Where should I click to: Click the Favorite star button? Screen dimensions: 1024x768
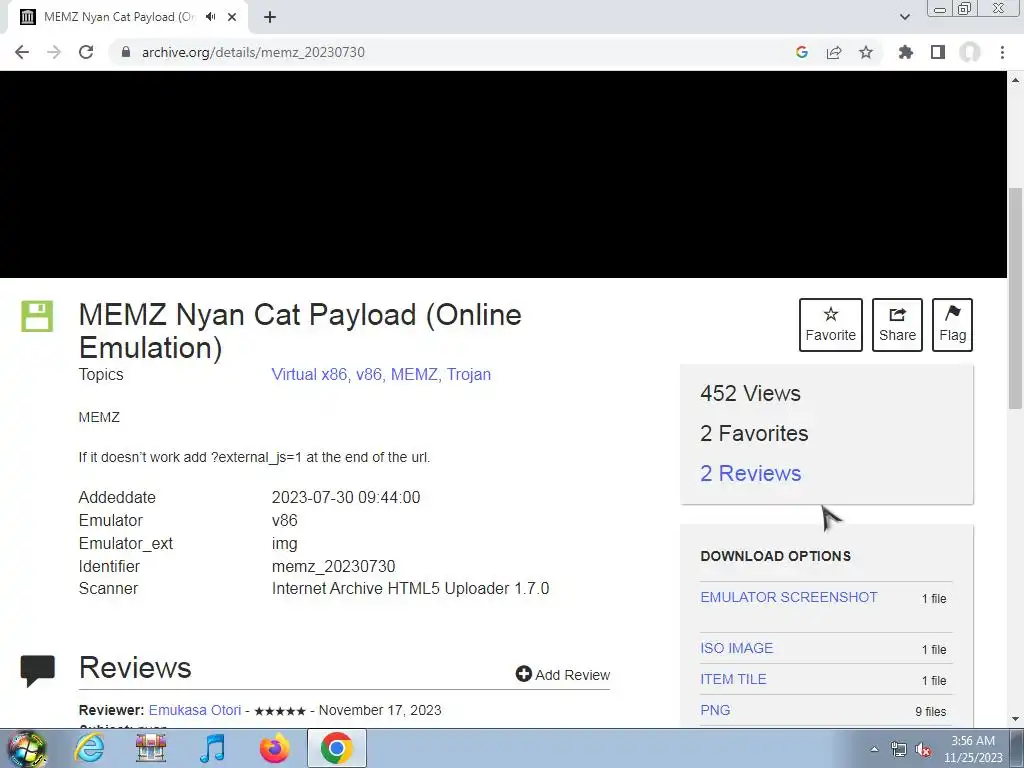point(831,325)
